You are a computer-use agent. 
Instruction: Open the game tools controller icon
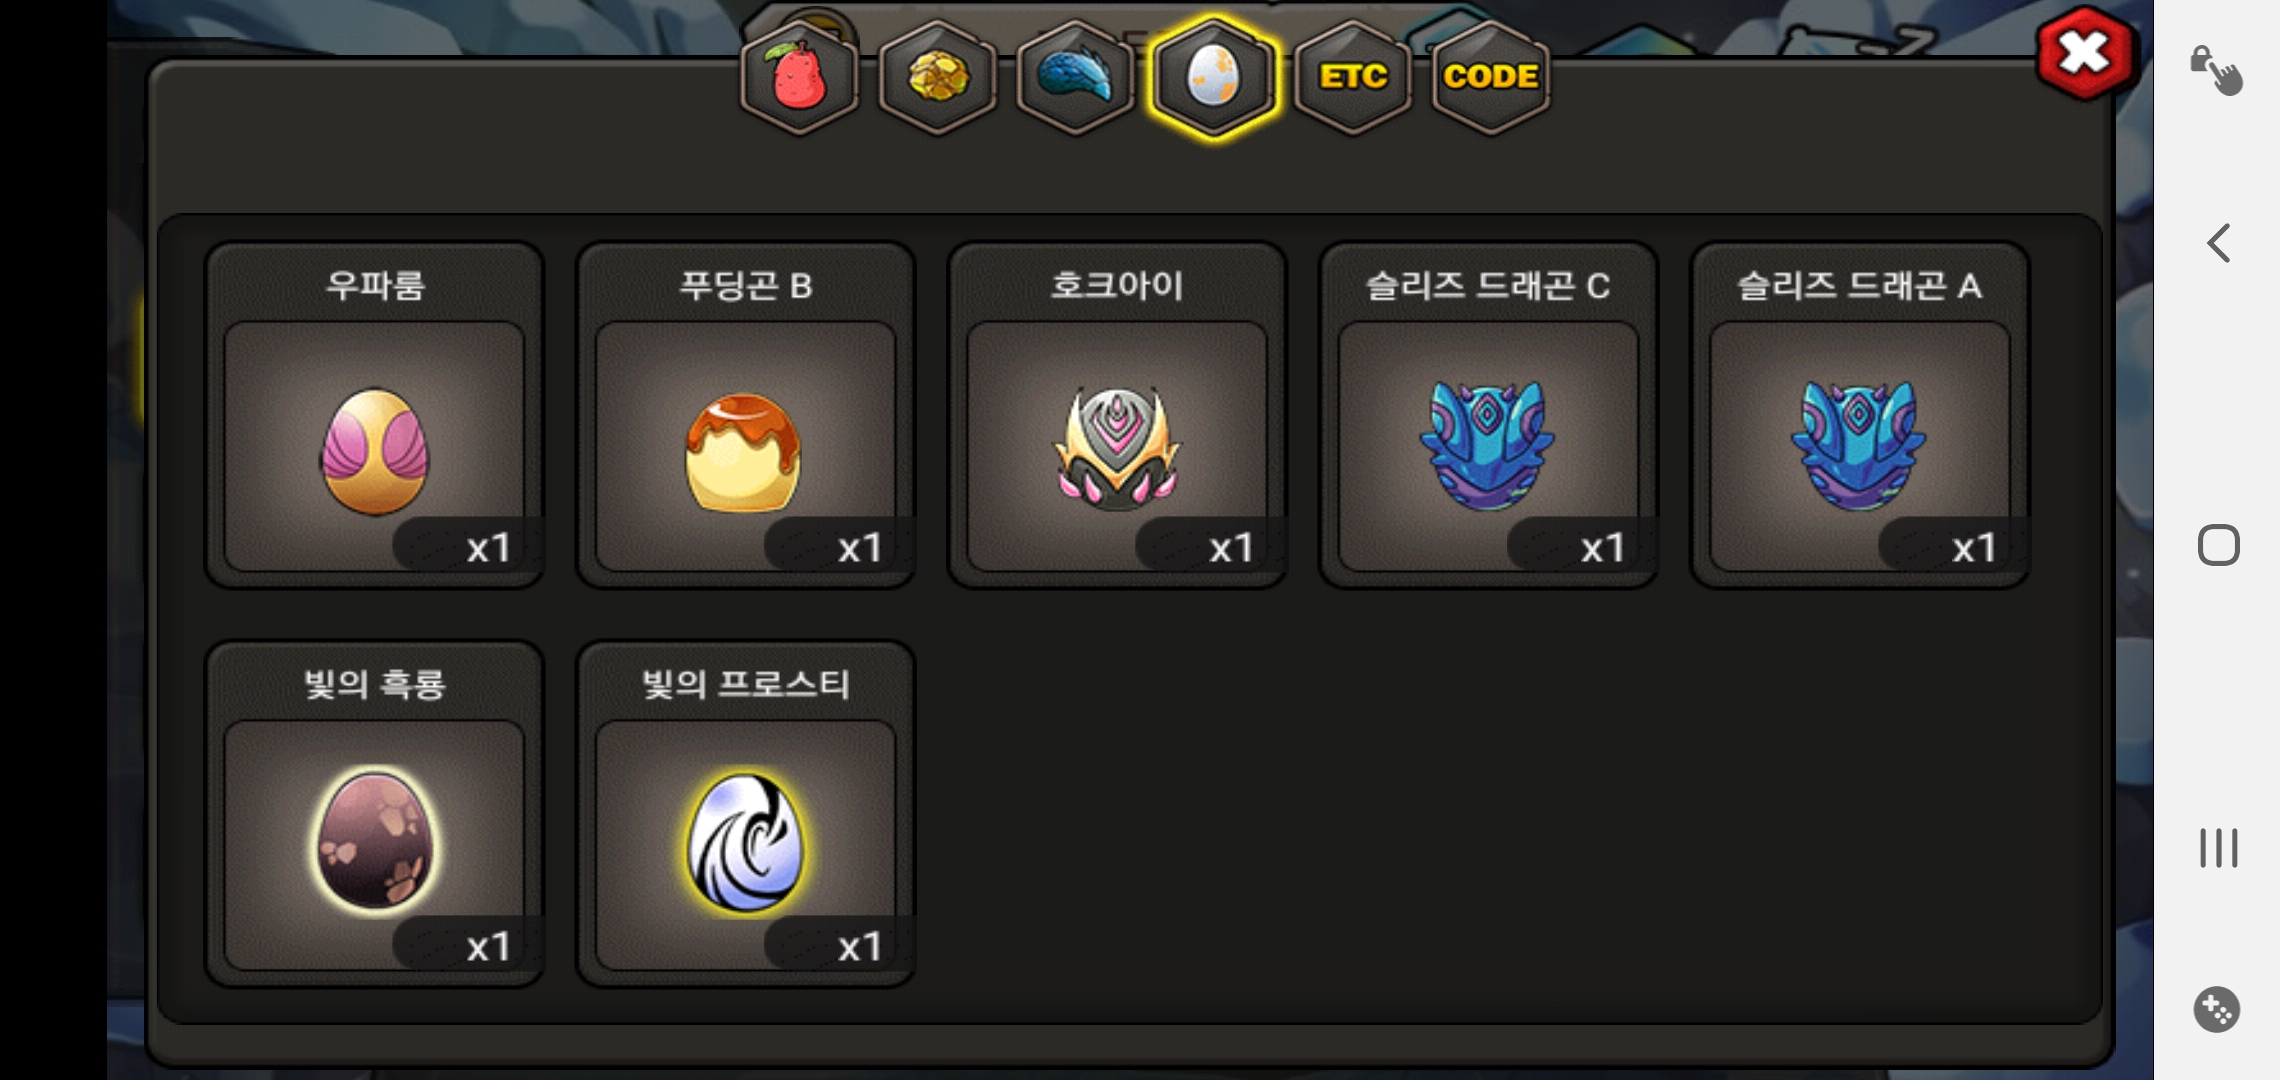click(x=2217, y=1009)
